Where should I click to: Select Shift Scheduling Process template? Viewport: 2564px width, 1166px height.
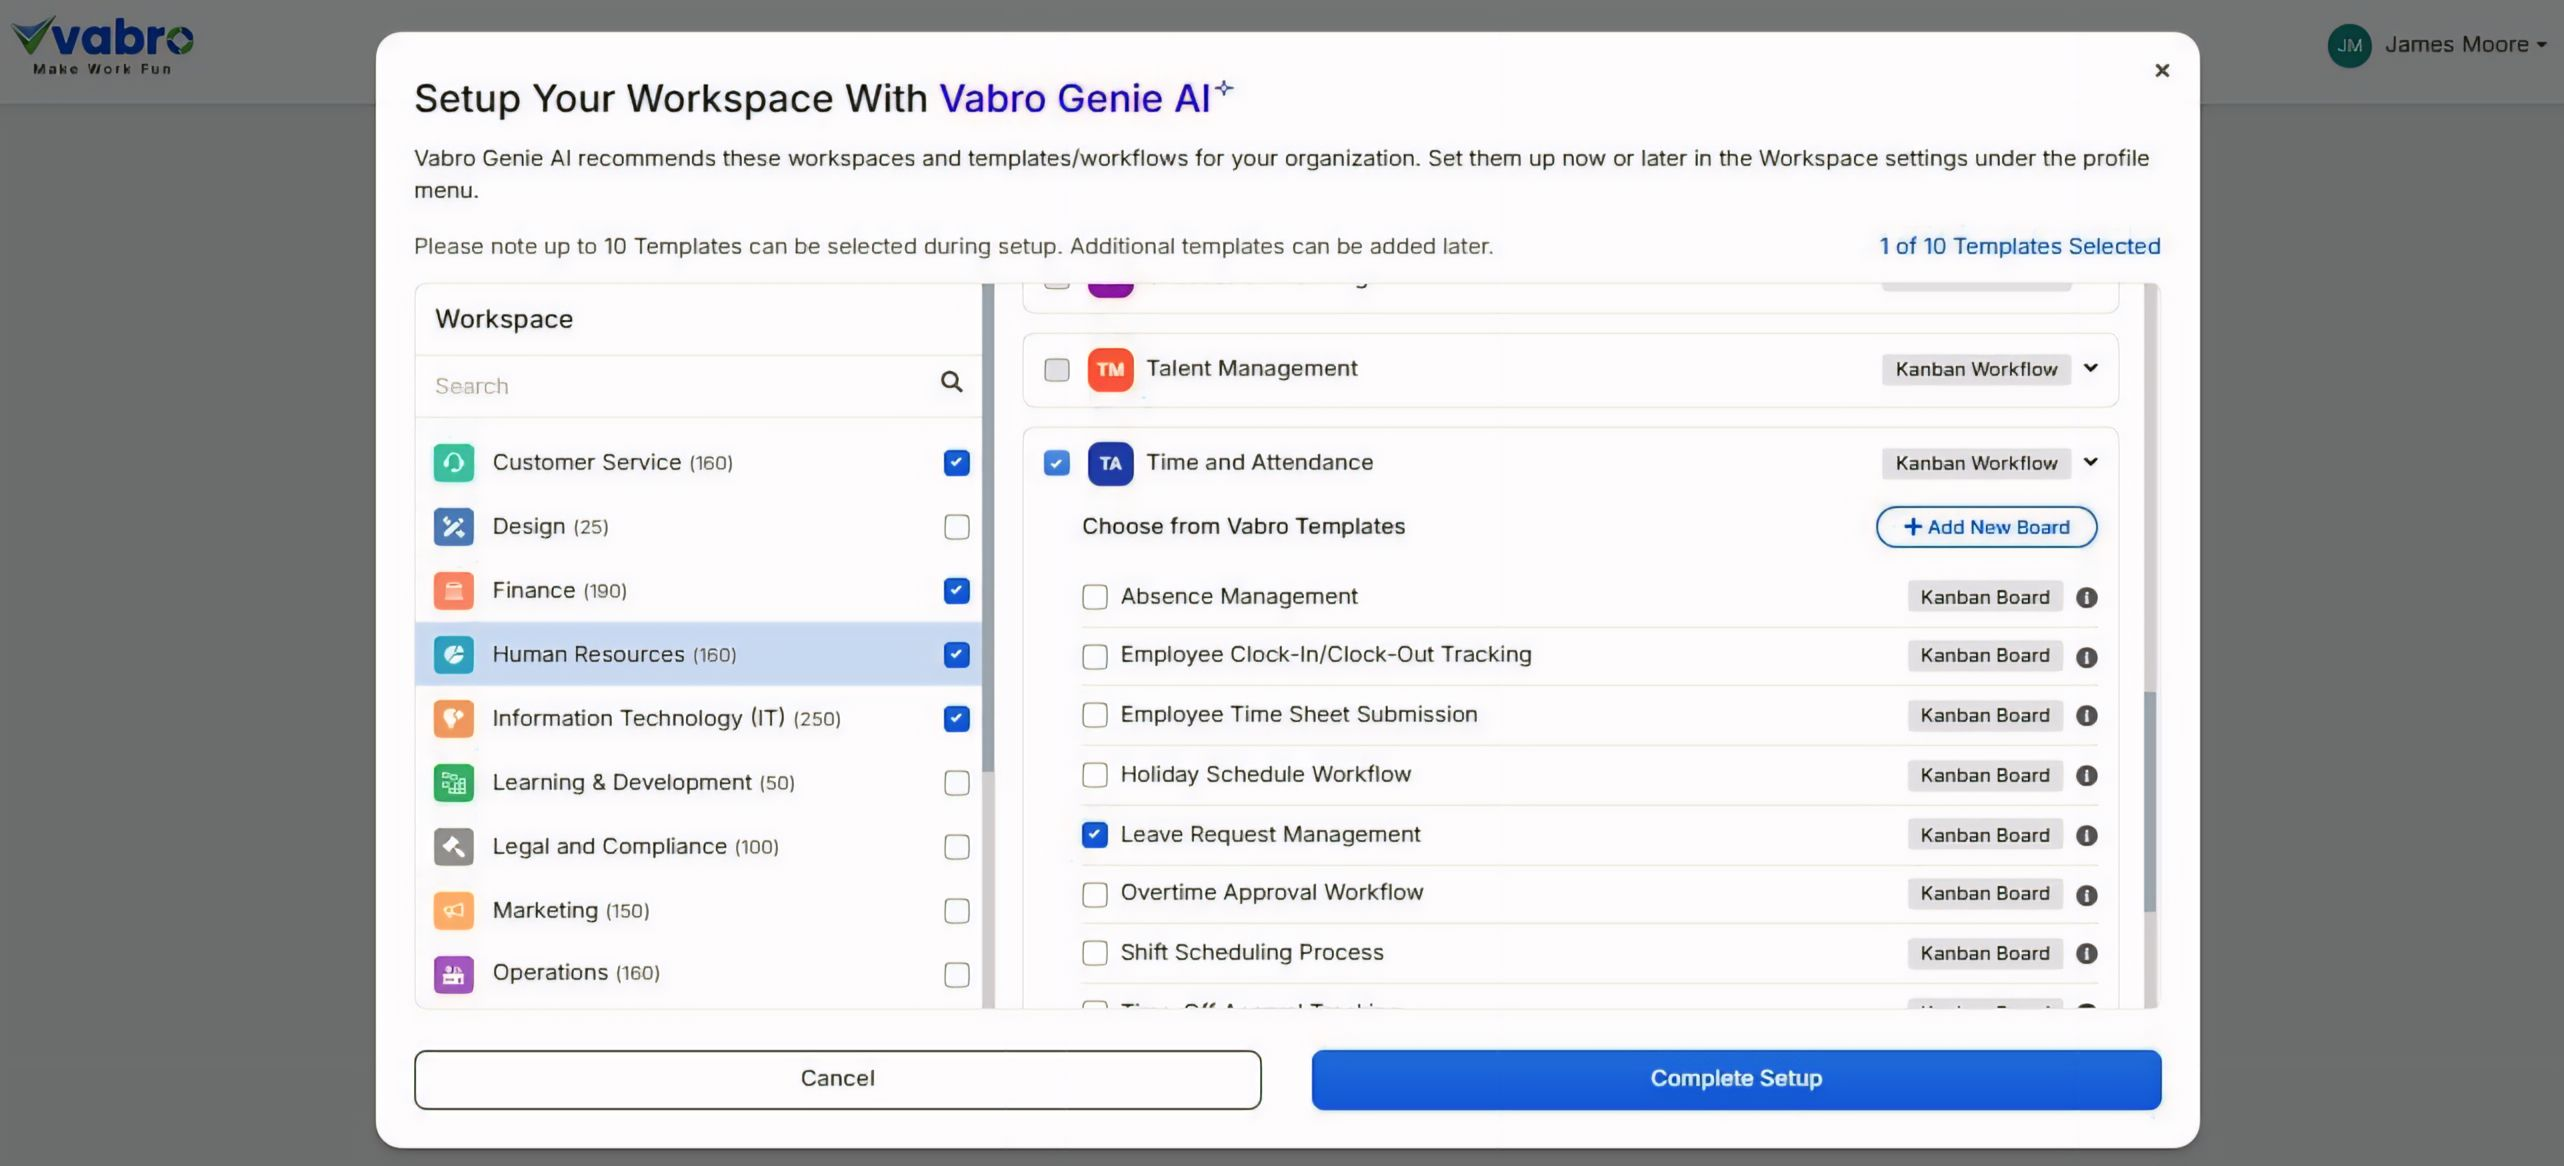1094,953
